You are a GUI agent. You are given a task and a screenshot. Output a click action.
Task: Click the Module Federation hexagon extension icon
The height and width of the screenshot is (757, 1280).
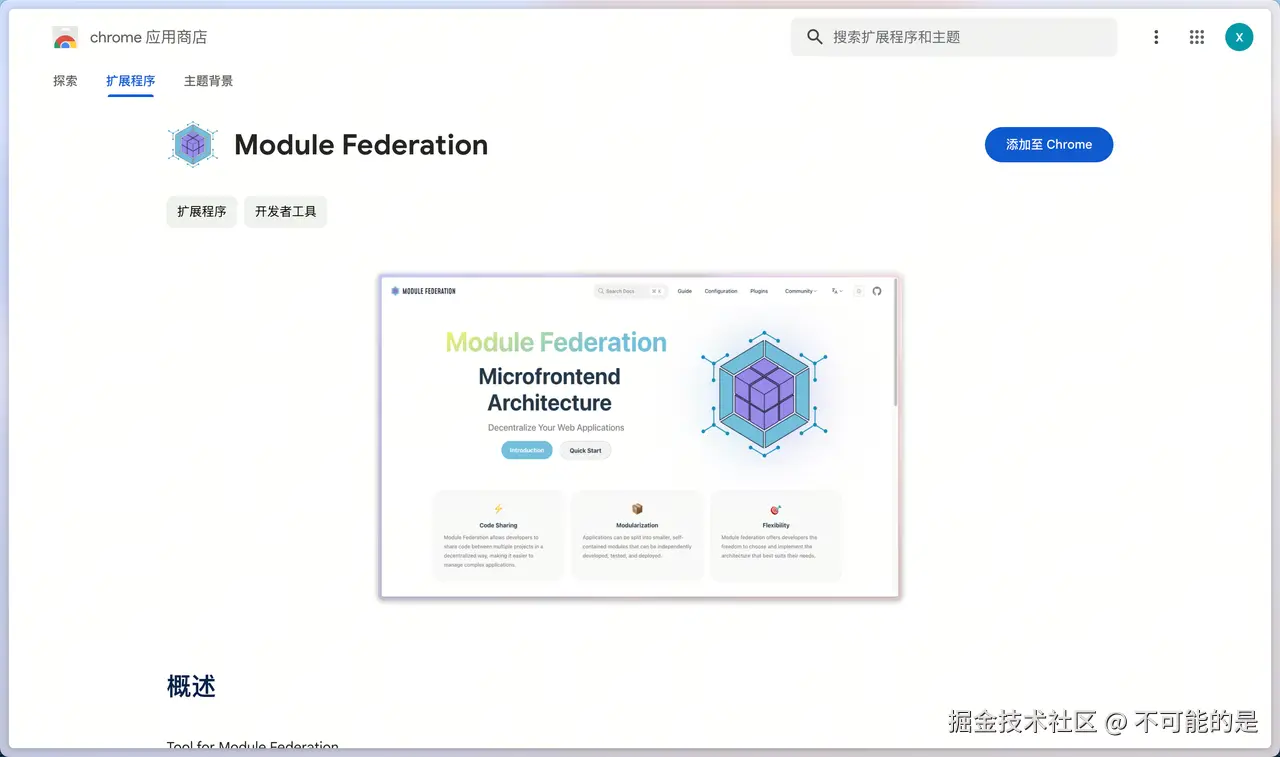pyautogui.click(x=193, y=145)
